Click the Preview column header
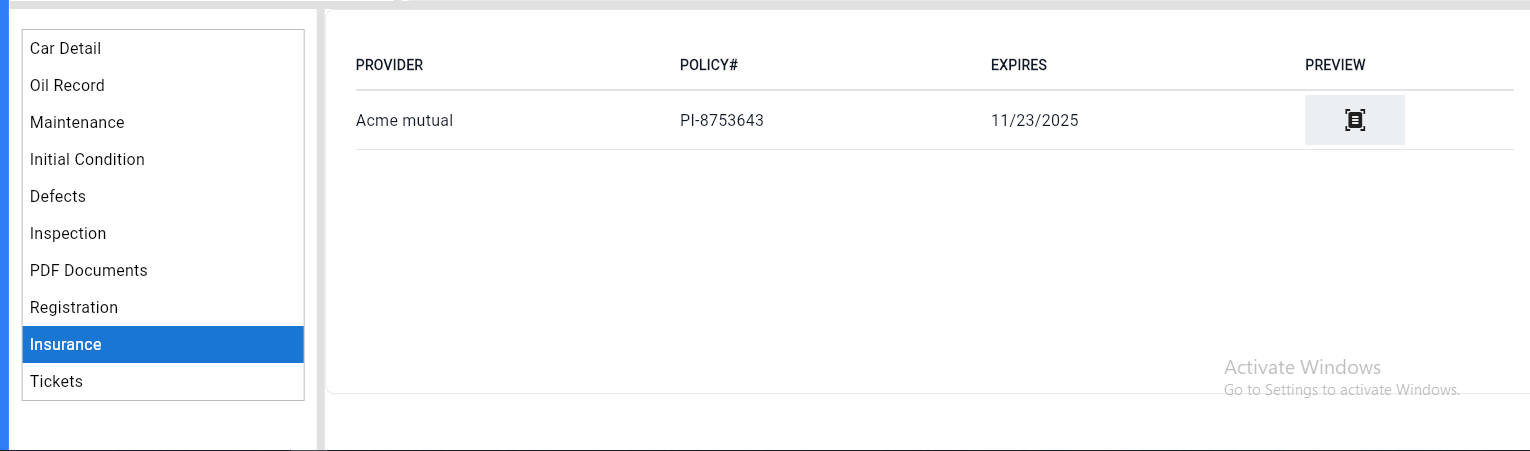Viewport: 1530px width, 451px height. click(x=1335, y=65)
